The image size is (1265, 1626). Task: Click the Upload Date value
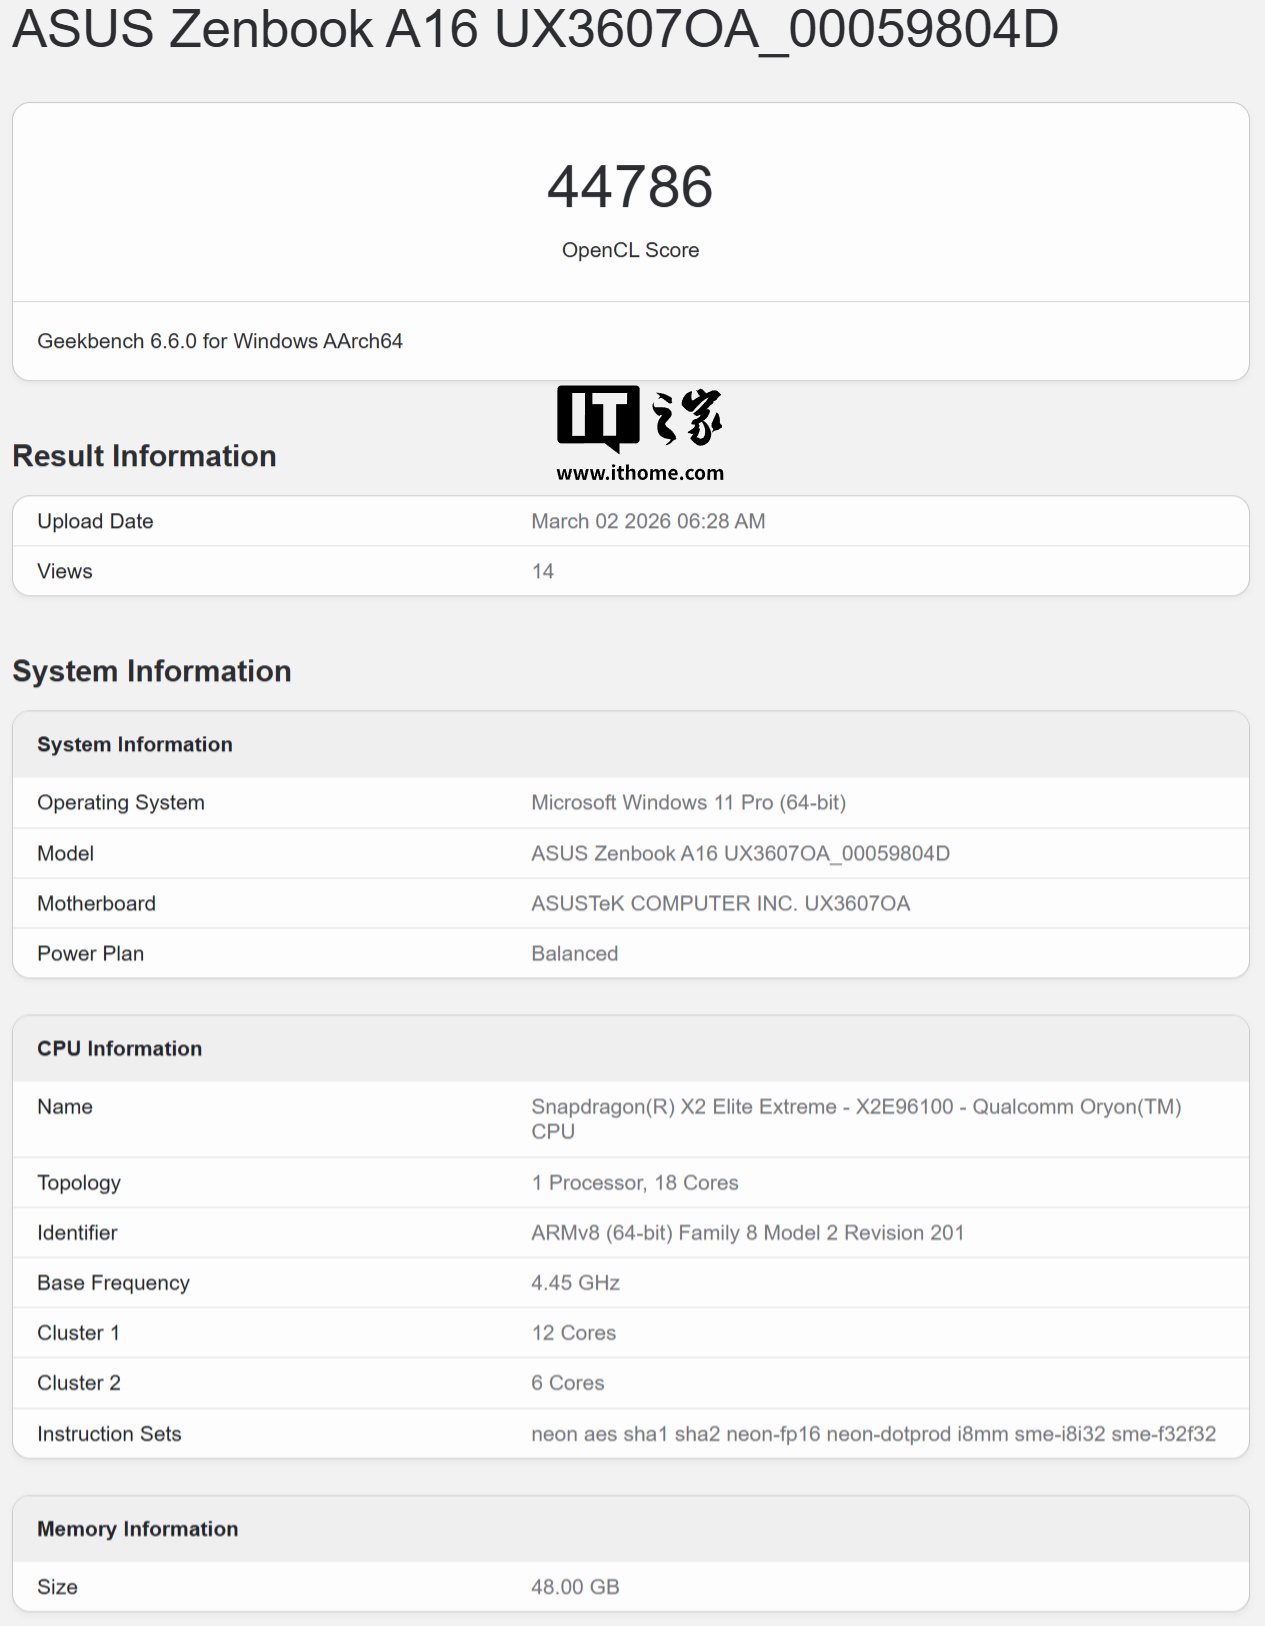(x=648, y=521)
